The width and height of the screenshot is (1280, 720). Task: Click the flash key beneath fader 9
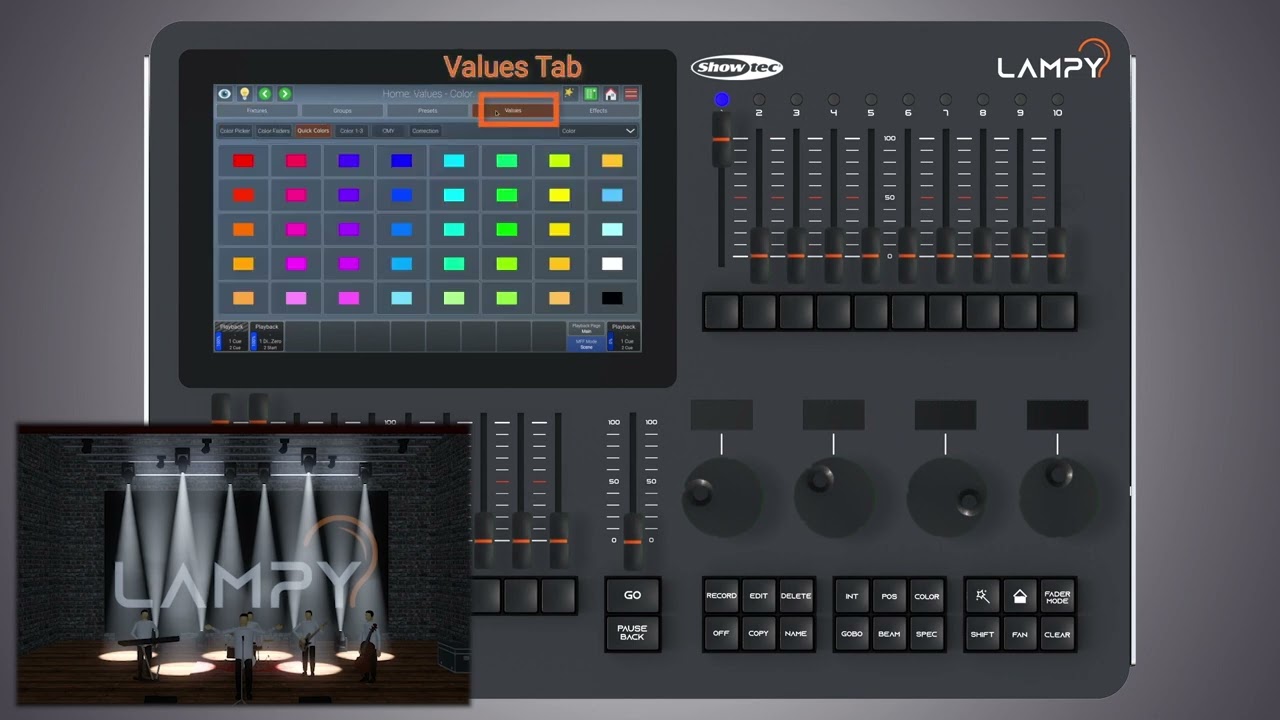point(1020,312)
